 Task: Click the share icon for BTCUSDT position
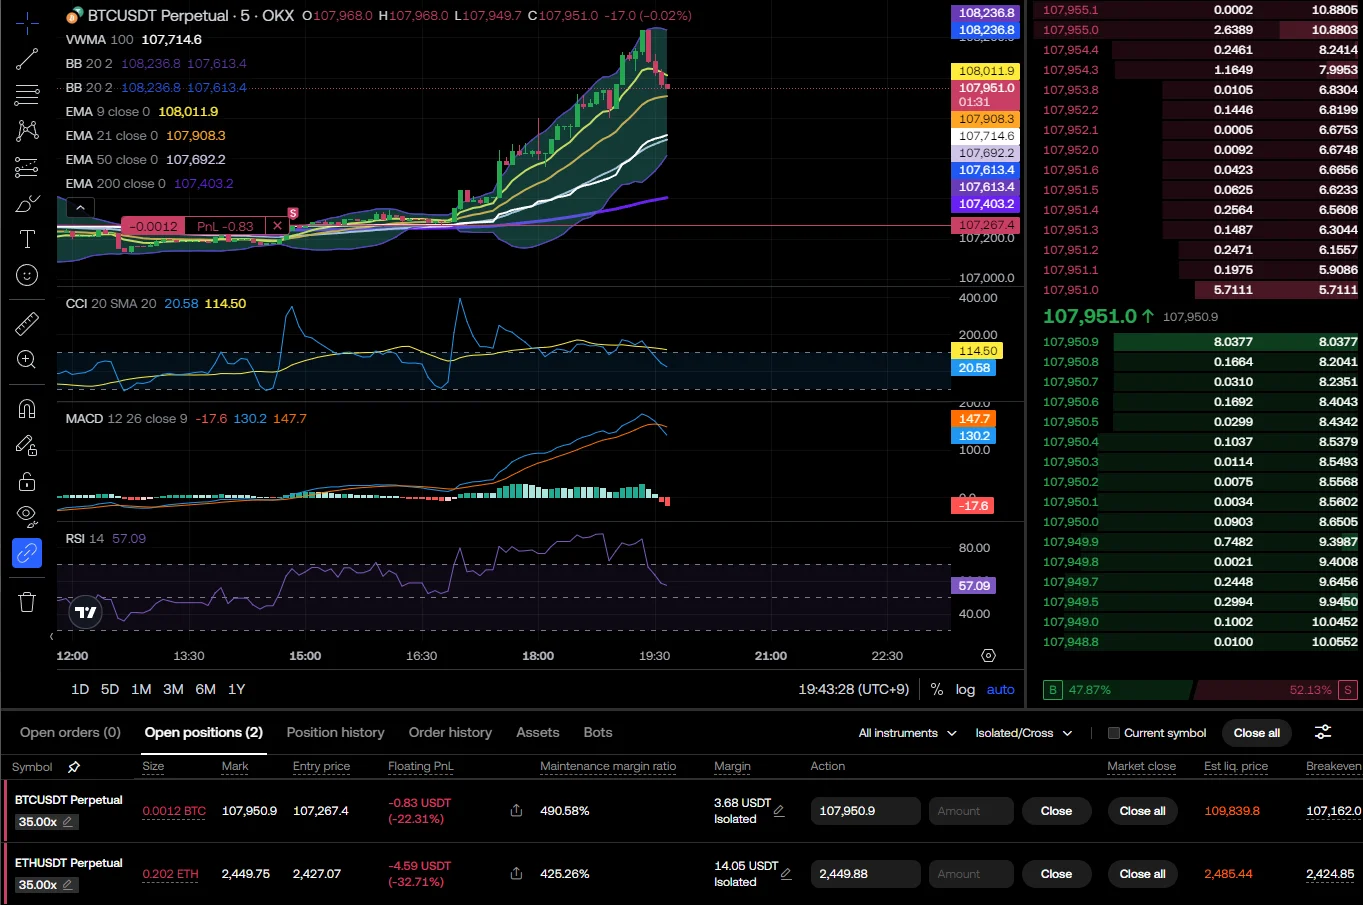pyautogui.click(x=516, y=811)
